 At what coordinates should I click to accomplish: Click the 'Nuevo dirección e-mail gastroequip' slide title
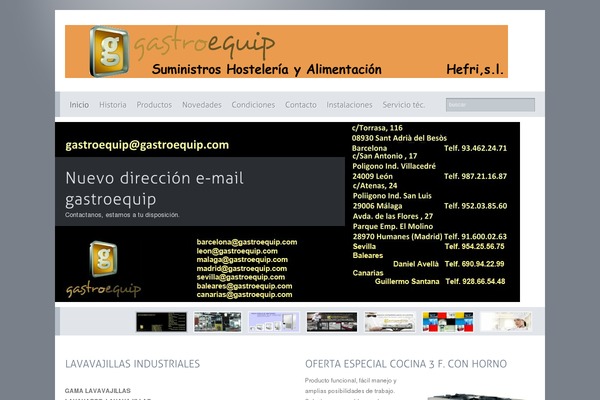(155, 189)
